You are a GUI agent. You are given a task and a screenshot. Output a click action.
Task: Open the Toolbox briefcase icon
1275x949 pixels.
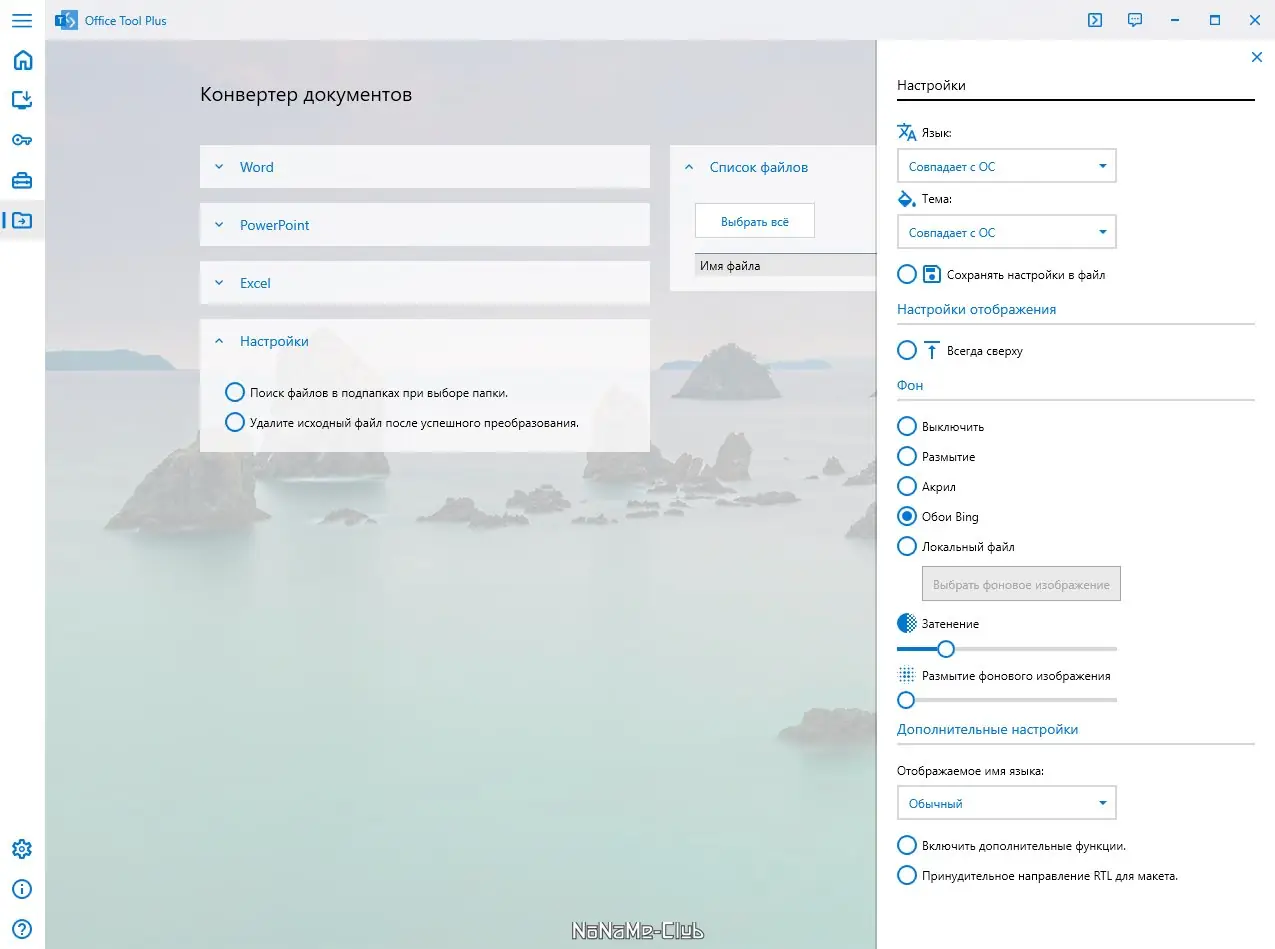[22, 180]
